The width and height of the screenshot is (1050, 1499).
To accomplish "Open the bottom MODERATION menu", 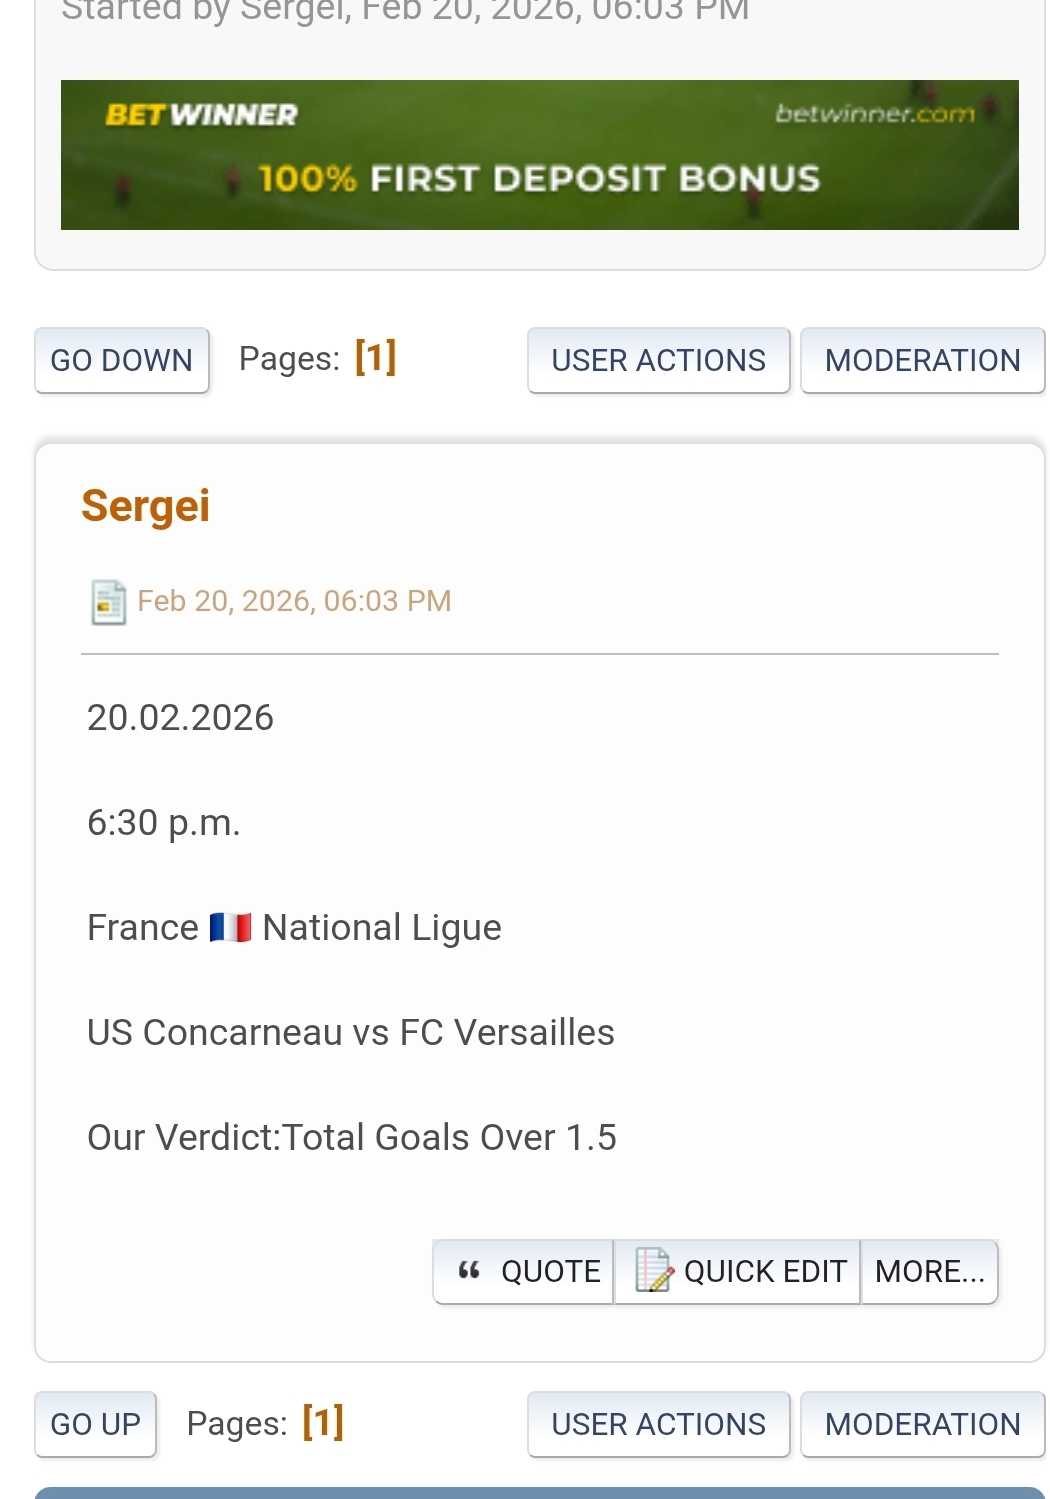I will coord(922,1424).
